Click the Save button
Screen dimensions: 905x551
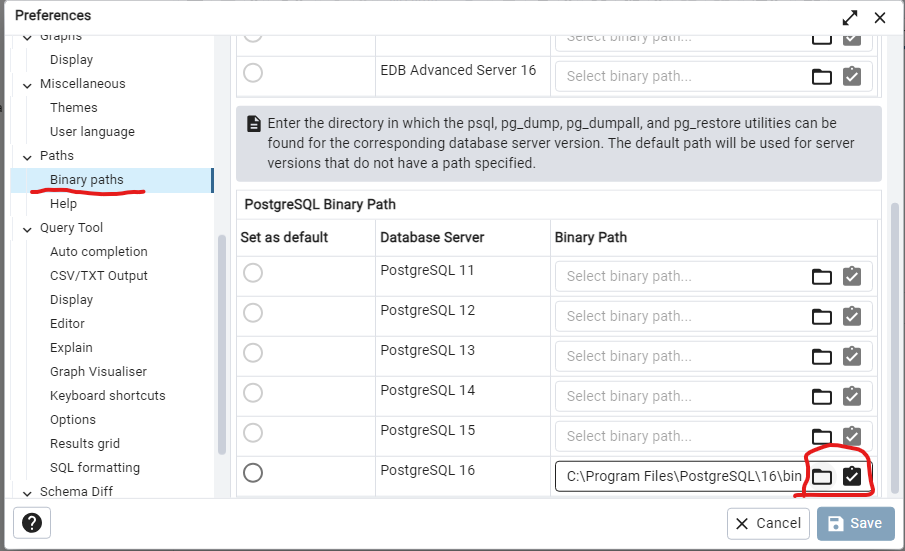pos(855,523)
